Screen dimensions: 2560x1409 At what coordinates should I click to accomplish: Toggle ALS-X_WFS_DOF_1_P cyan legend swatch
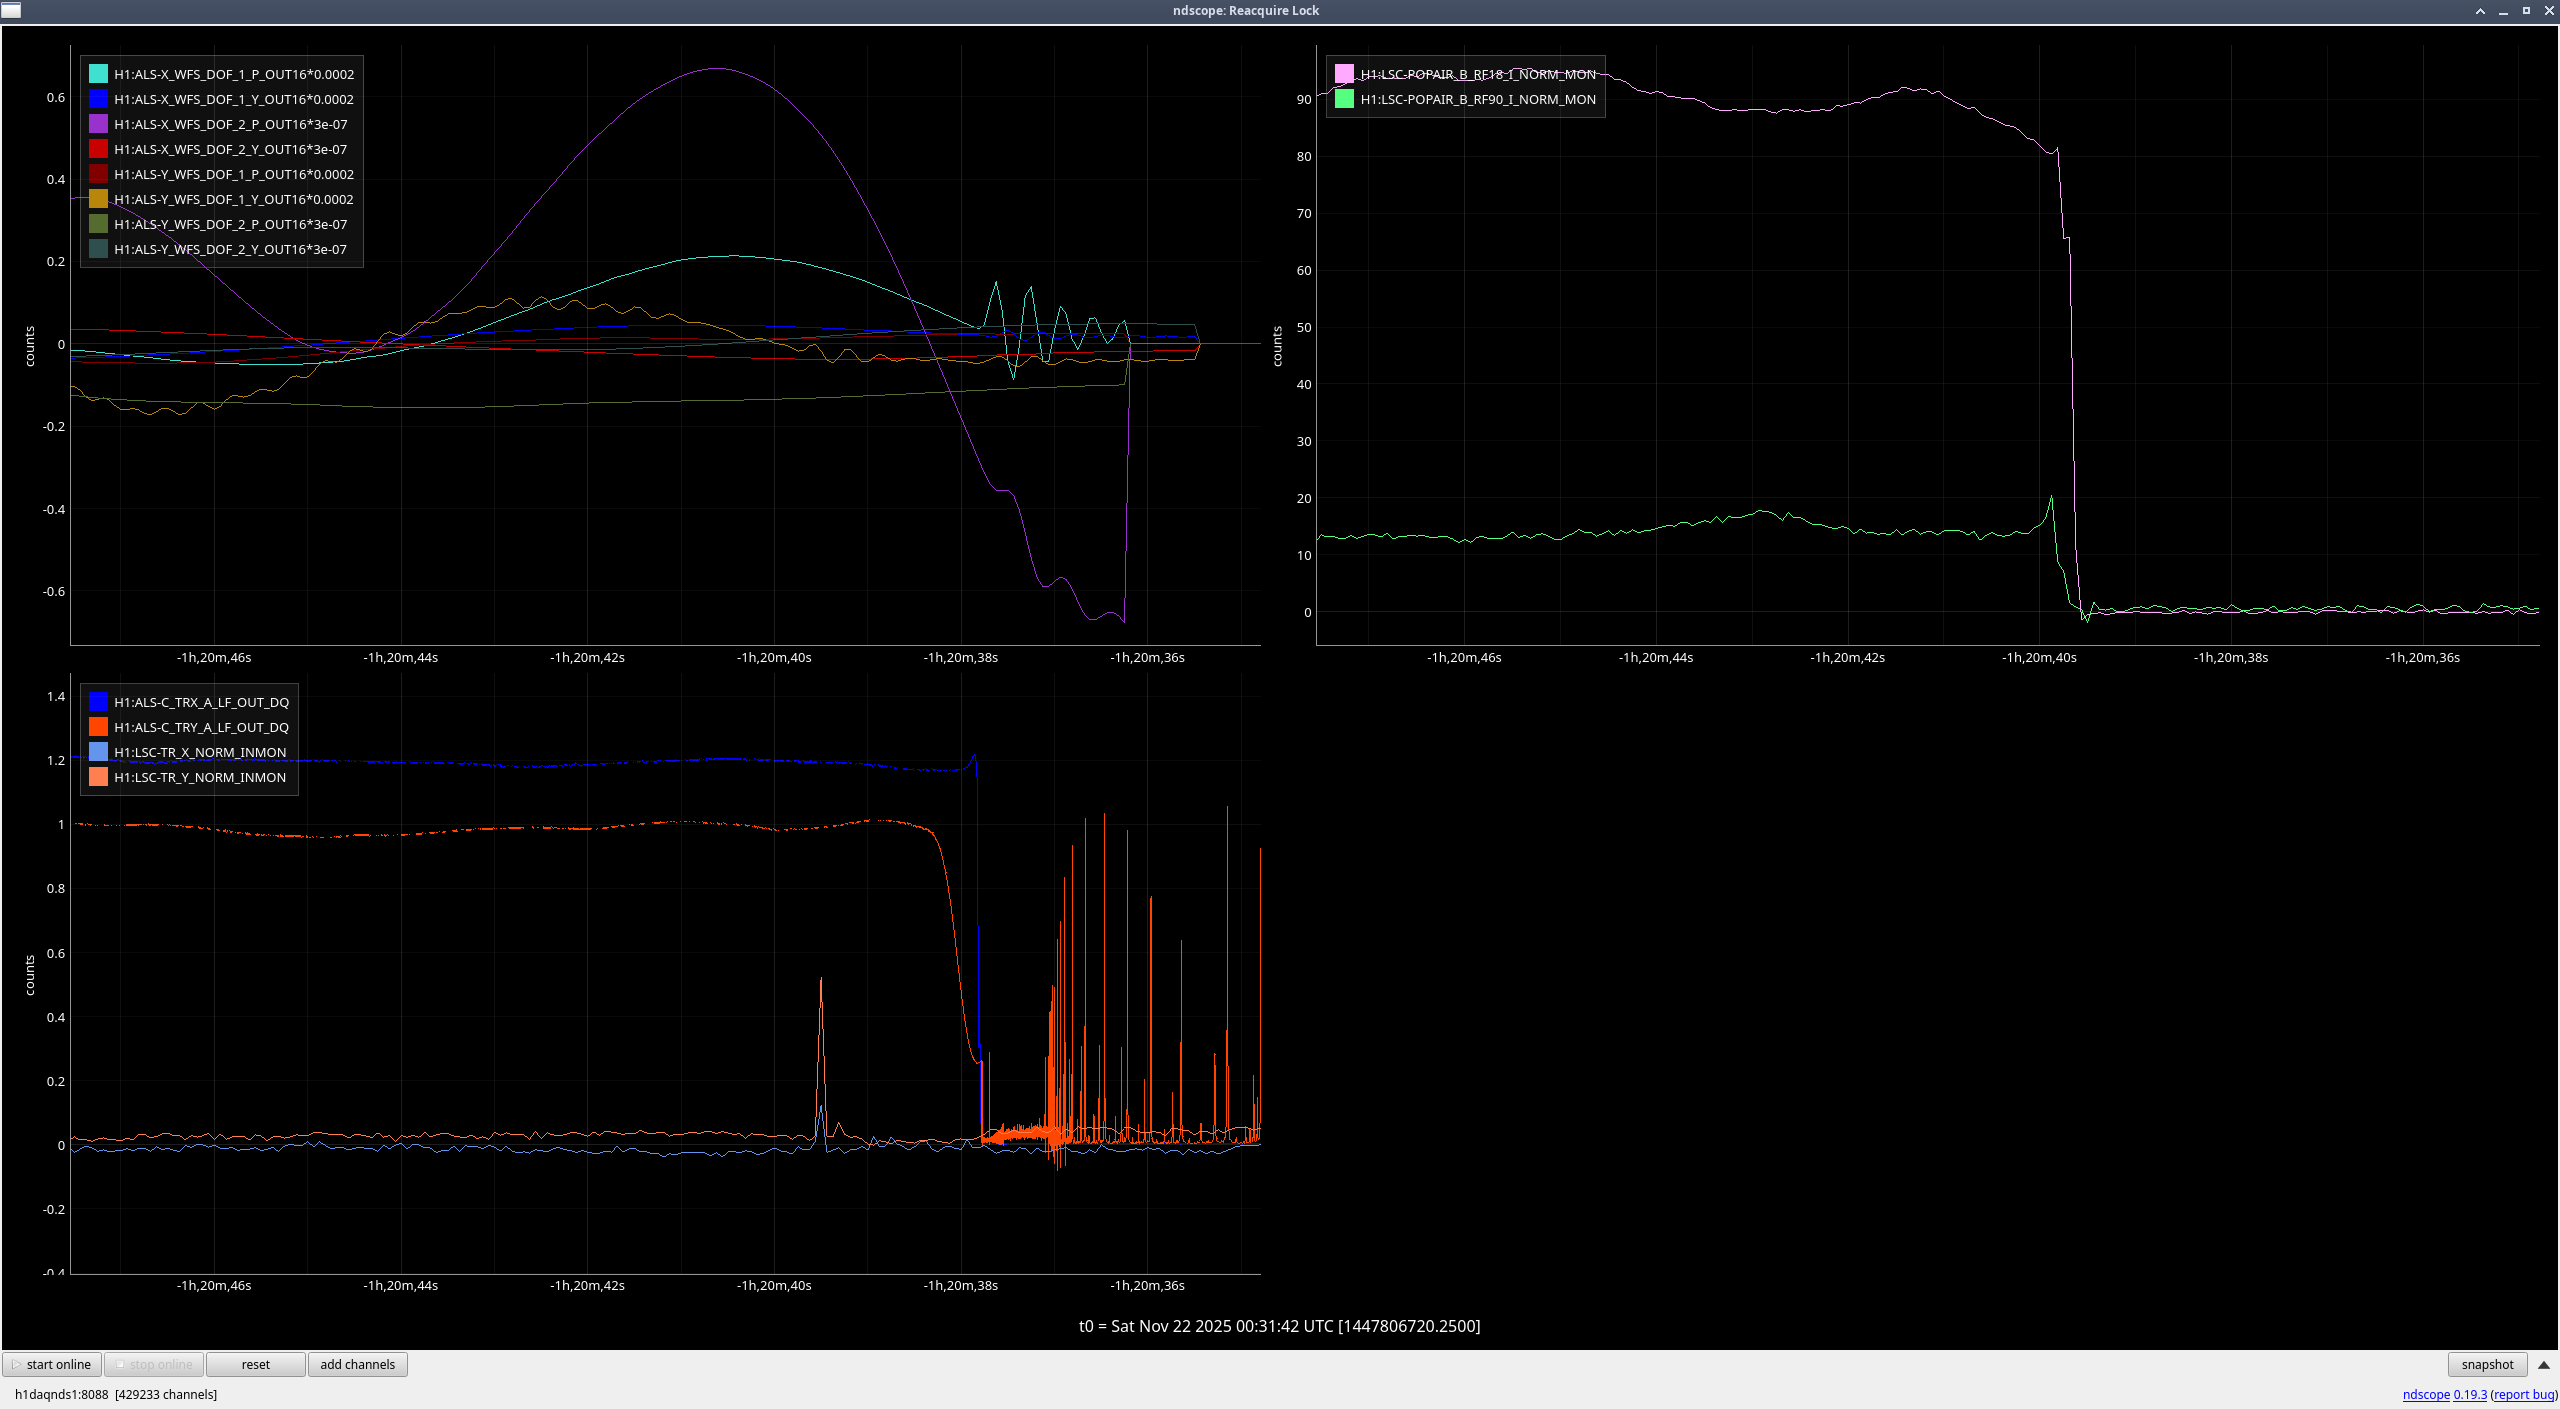[x=98, y=74]
